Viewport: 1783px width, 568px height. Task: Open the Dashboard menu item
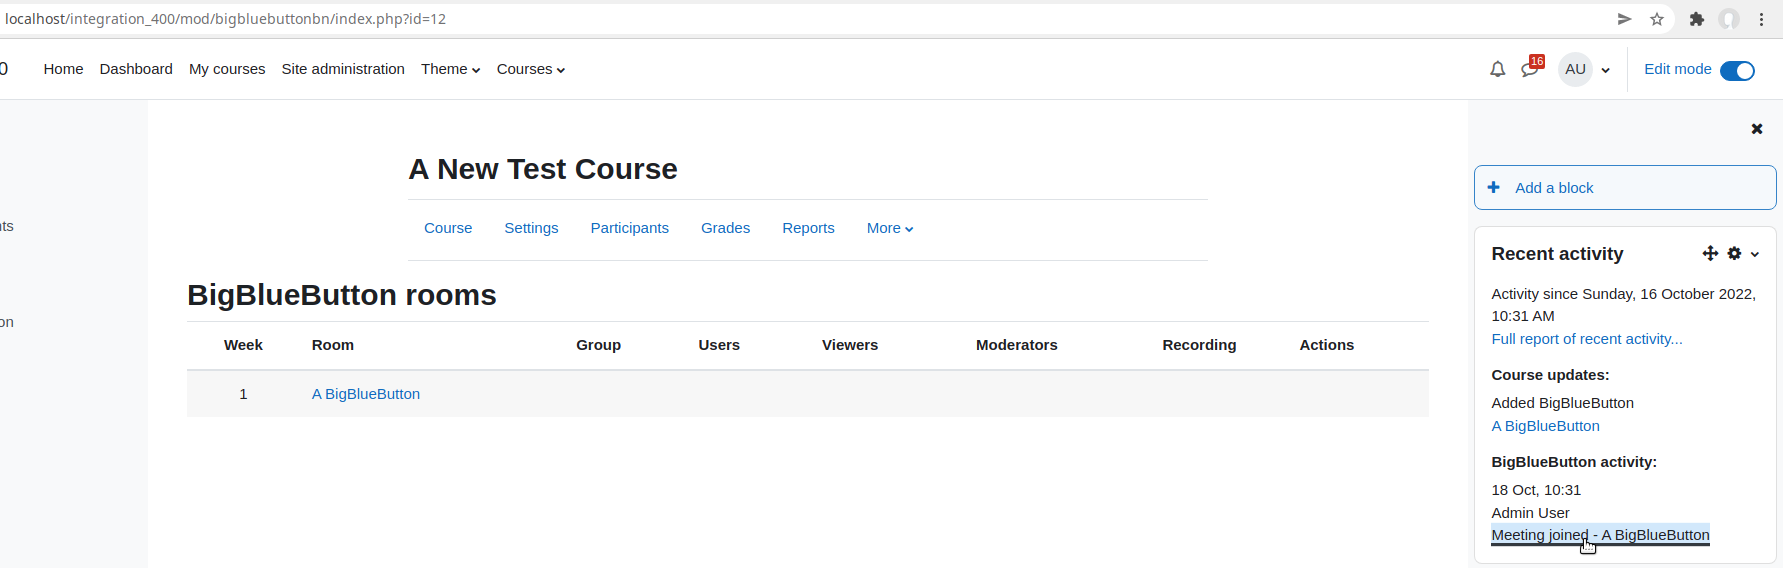(136, 69)
